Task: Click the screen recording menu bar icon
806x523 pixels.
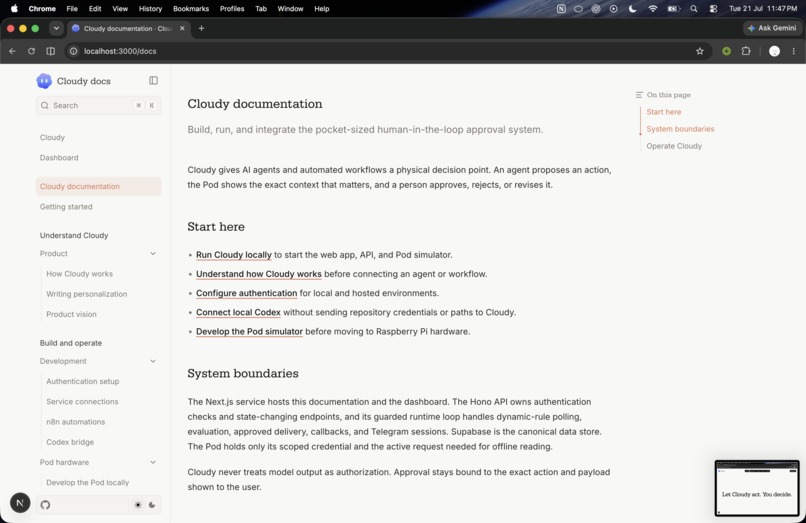Action: point(613,8)
